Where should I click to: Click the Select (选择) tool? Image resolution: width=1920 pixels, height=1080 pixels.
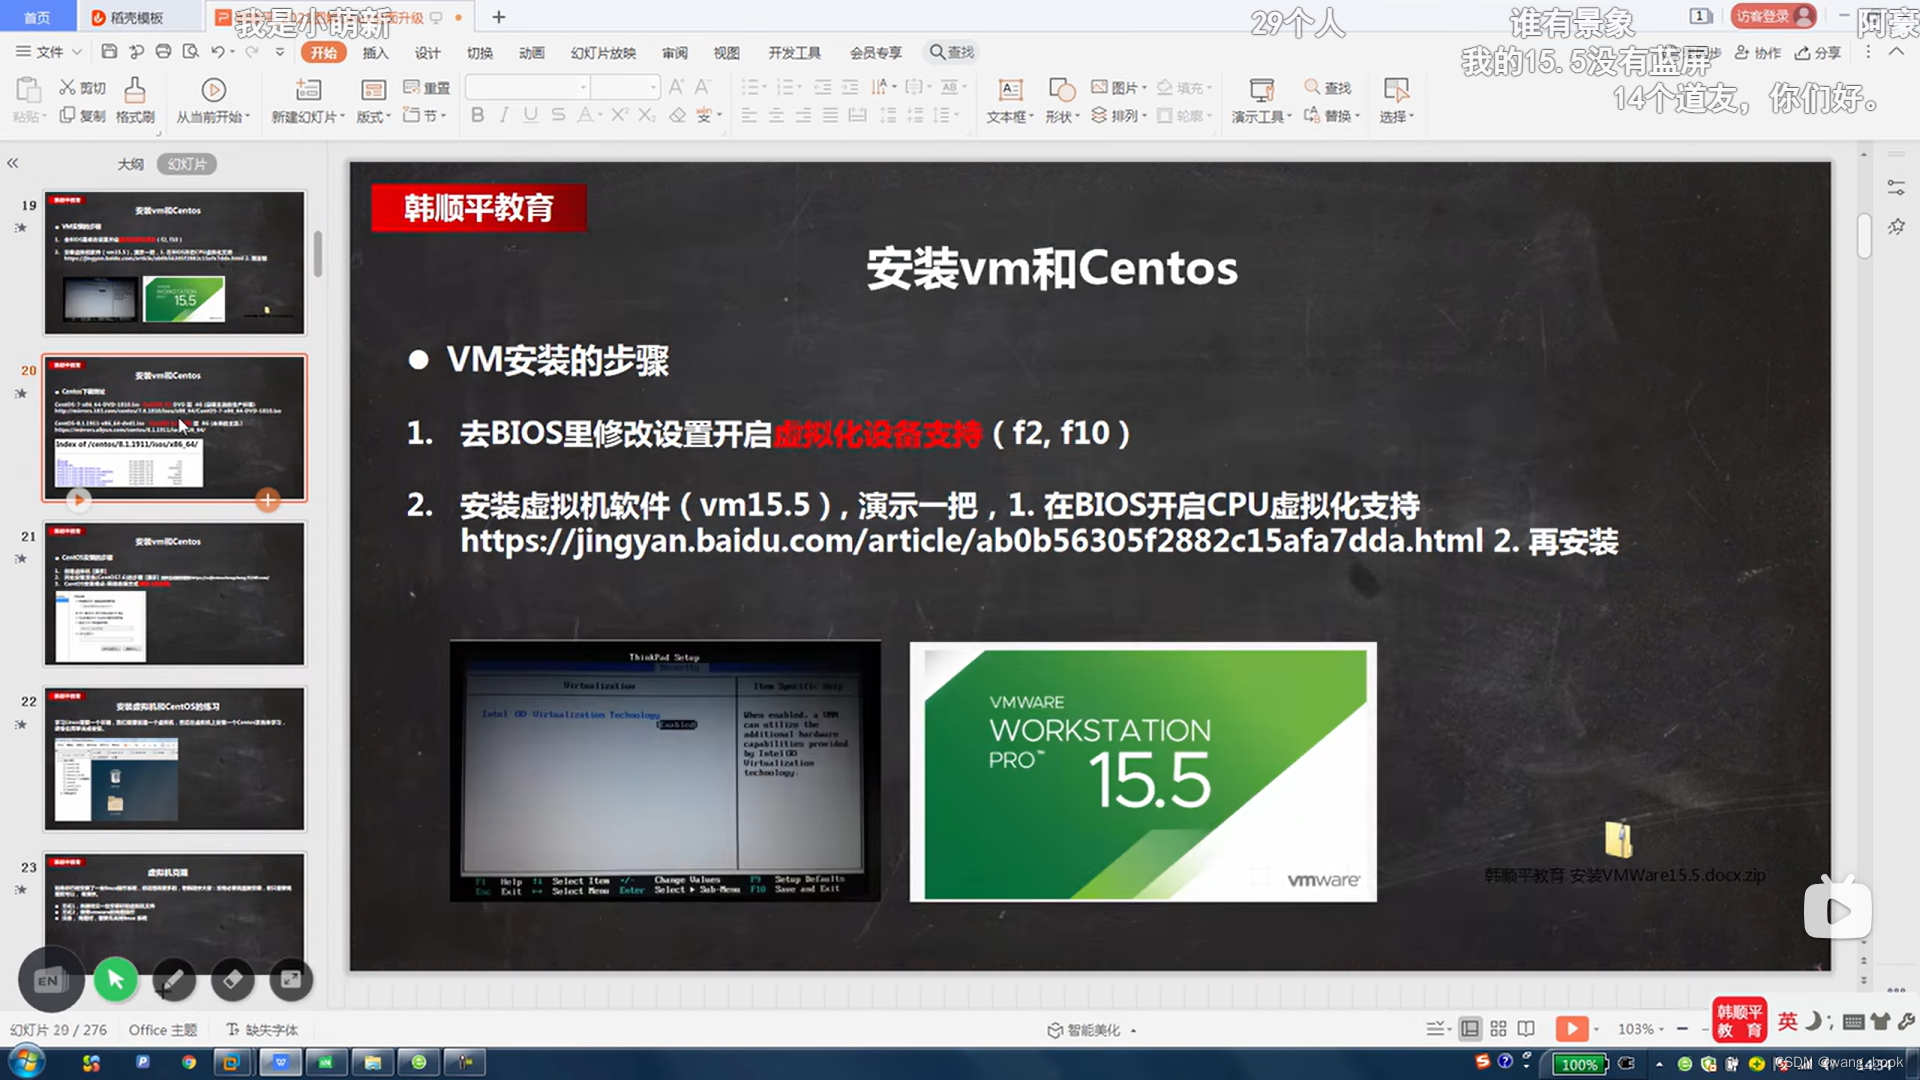(1396, 100)
